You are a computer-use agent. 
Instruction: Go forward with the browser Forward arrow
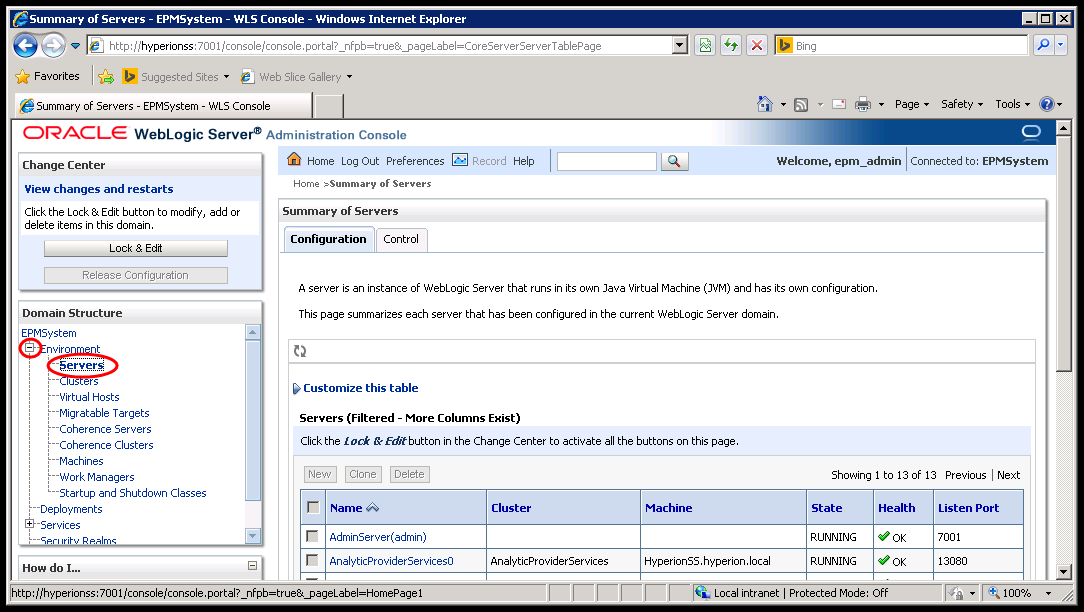(x=53, y=46)
